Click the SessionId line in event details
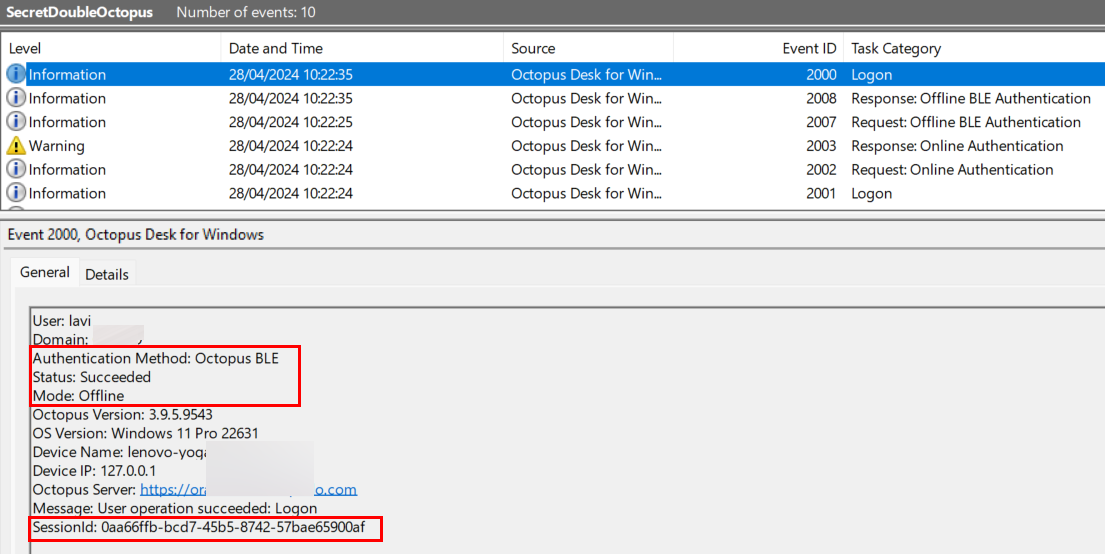 tap(199, 527)
